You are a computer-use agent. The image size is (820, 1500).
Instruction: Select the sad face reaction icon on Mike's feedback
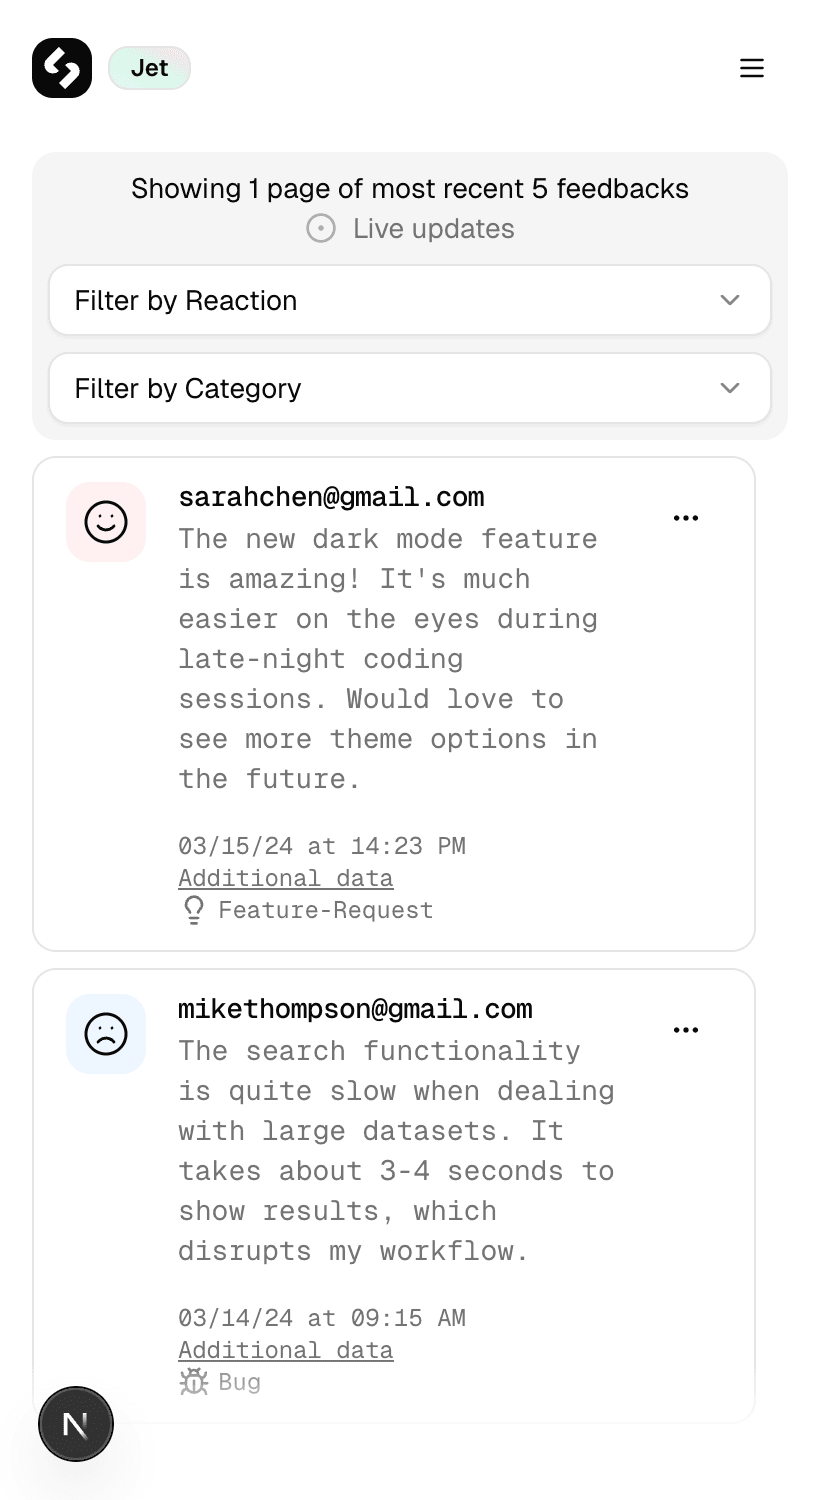[105, 1034]
